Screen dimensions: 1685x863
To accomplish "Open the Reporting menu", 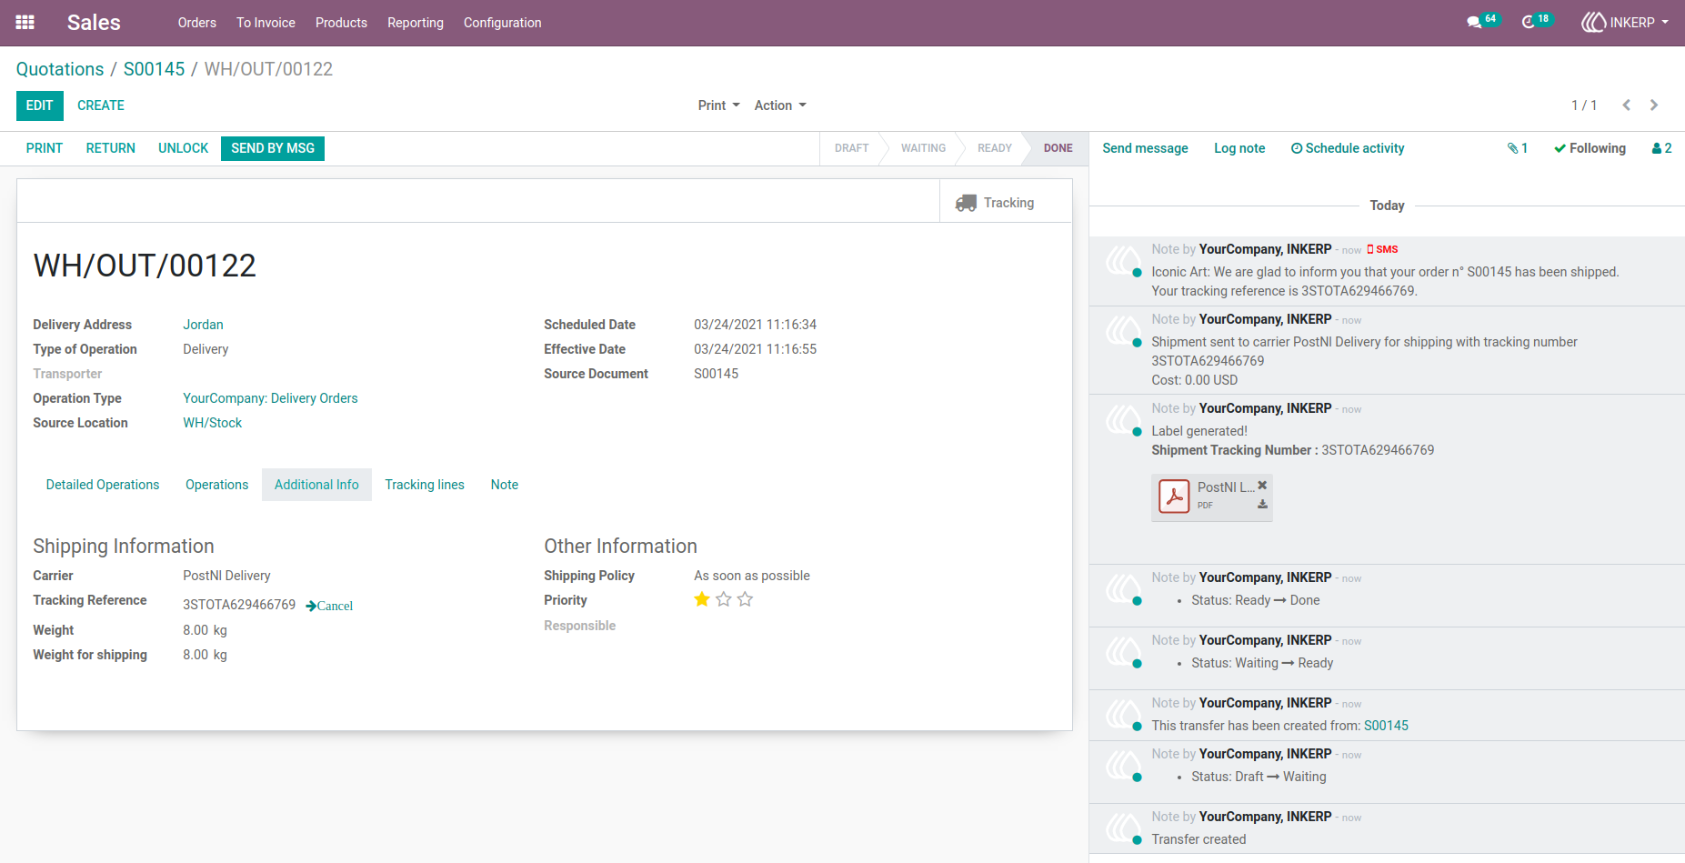I will click(415, 22).
